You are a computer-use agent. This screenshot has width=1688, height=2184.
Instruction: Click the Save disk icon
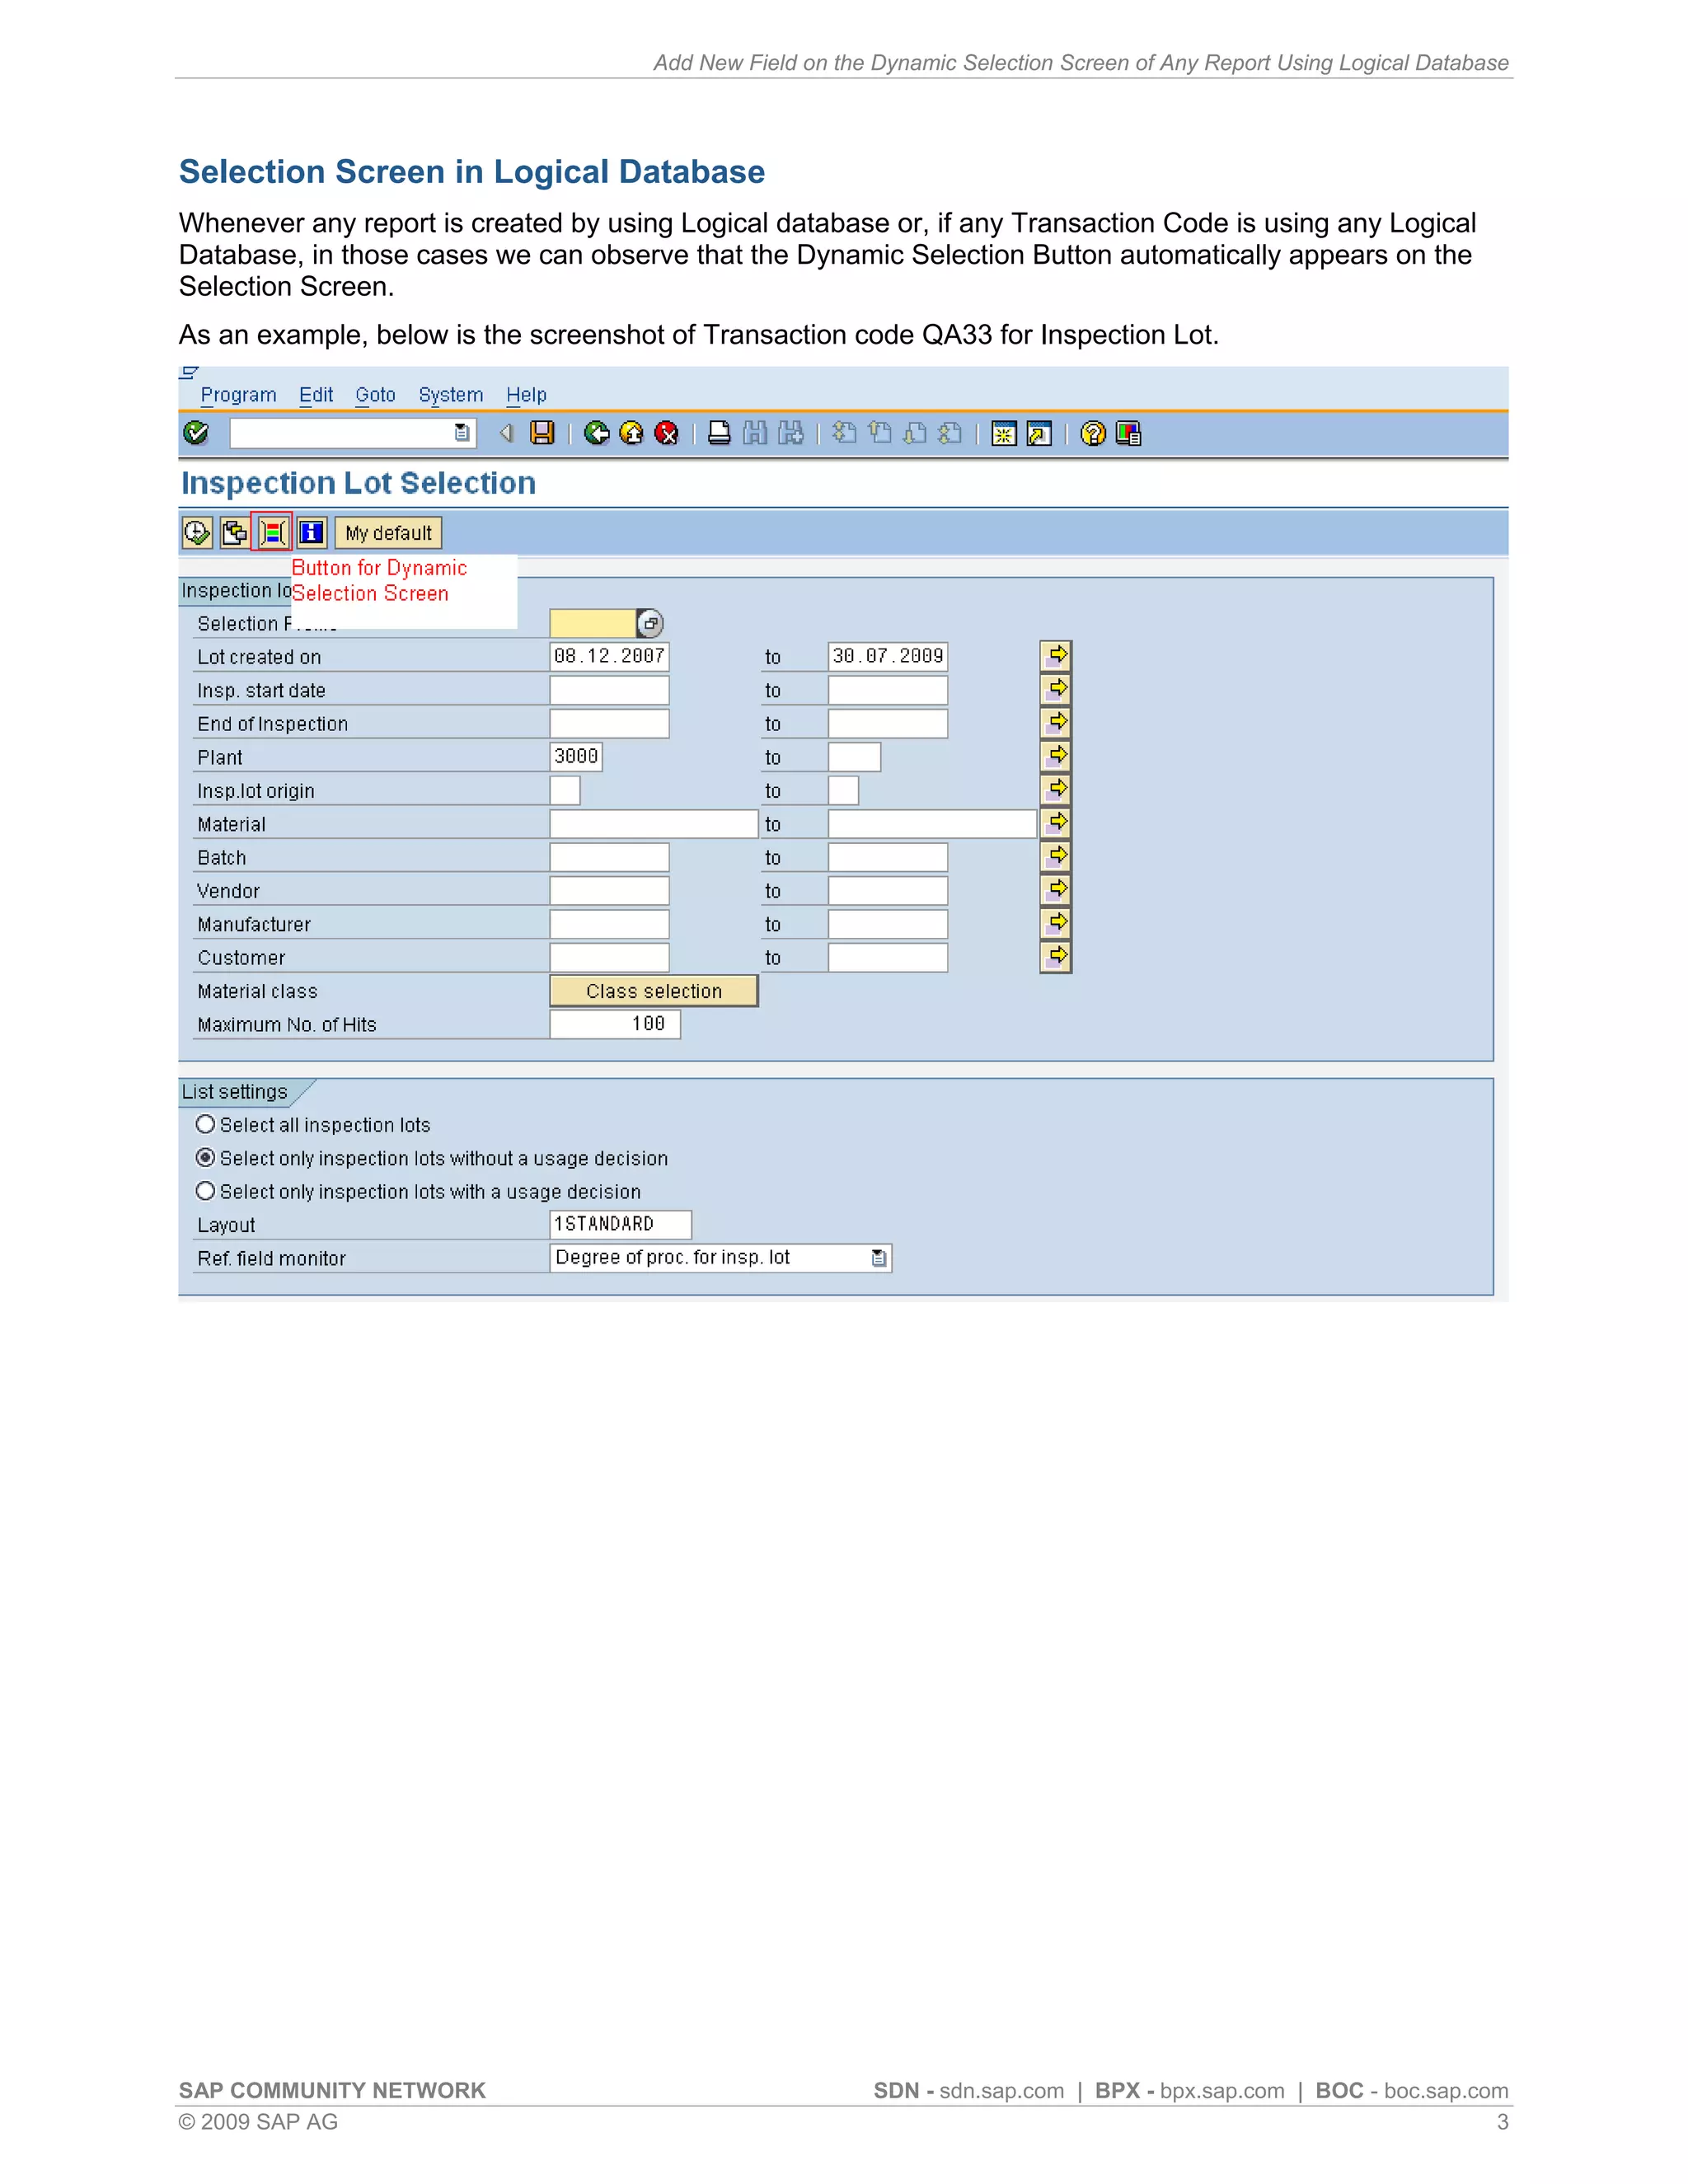(x=542, y=433)
